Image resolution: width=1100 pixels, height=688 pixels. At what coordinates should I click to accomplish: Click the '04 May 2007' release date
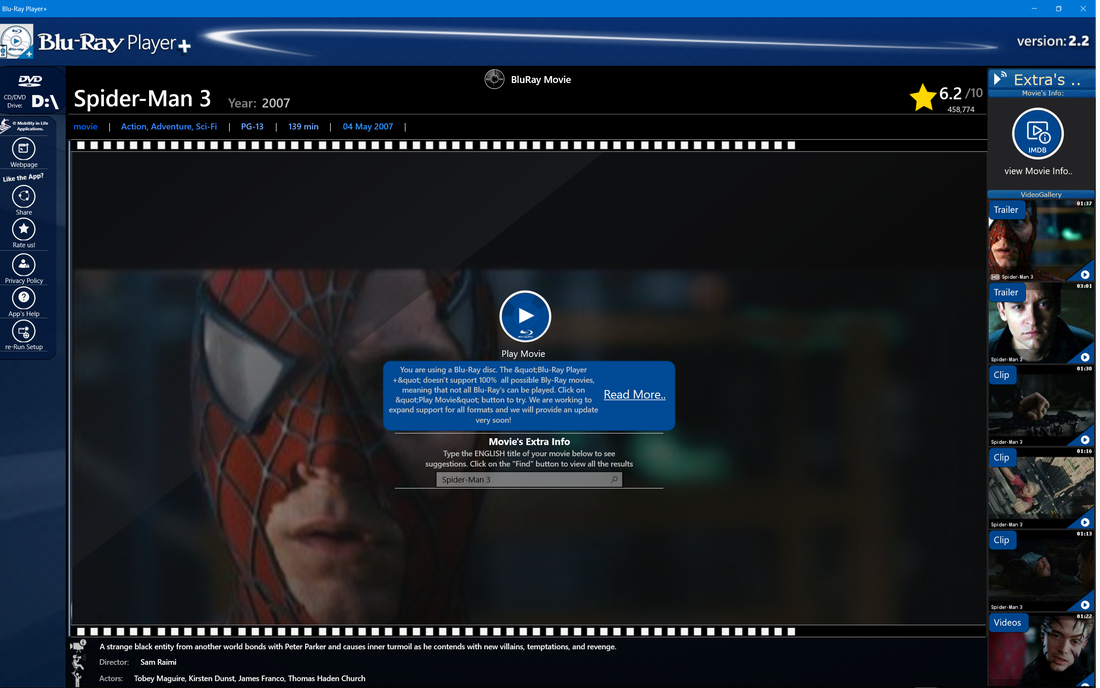click(368, 127)
